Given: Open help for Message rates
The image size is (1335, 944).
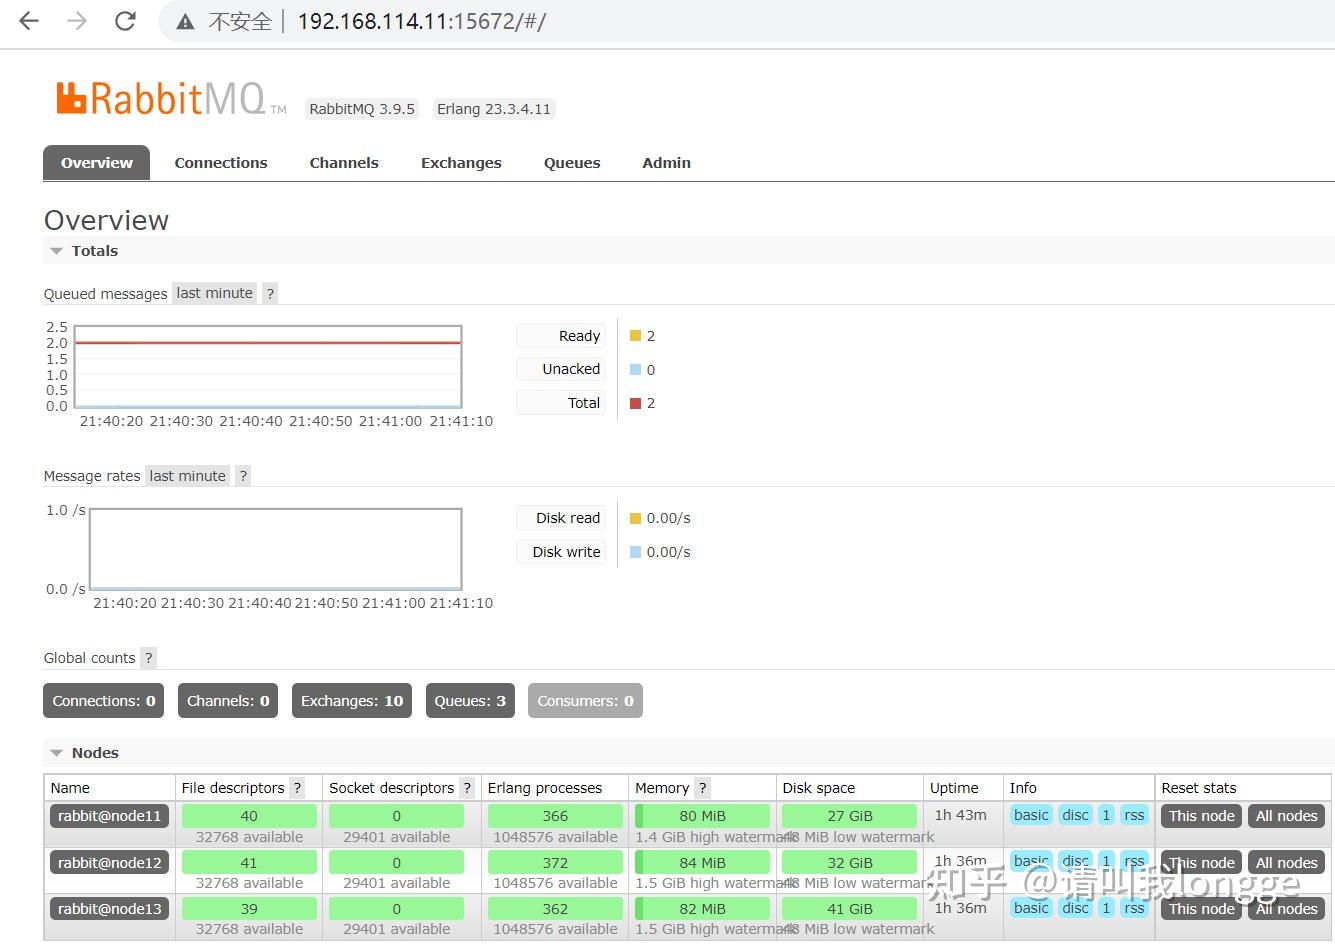Looking at the screenshot, I should pyautogui.click(x=243, y=476).
